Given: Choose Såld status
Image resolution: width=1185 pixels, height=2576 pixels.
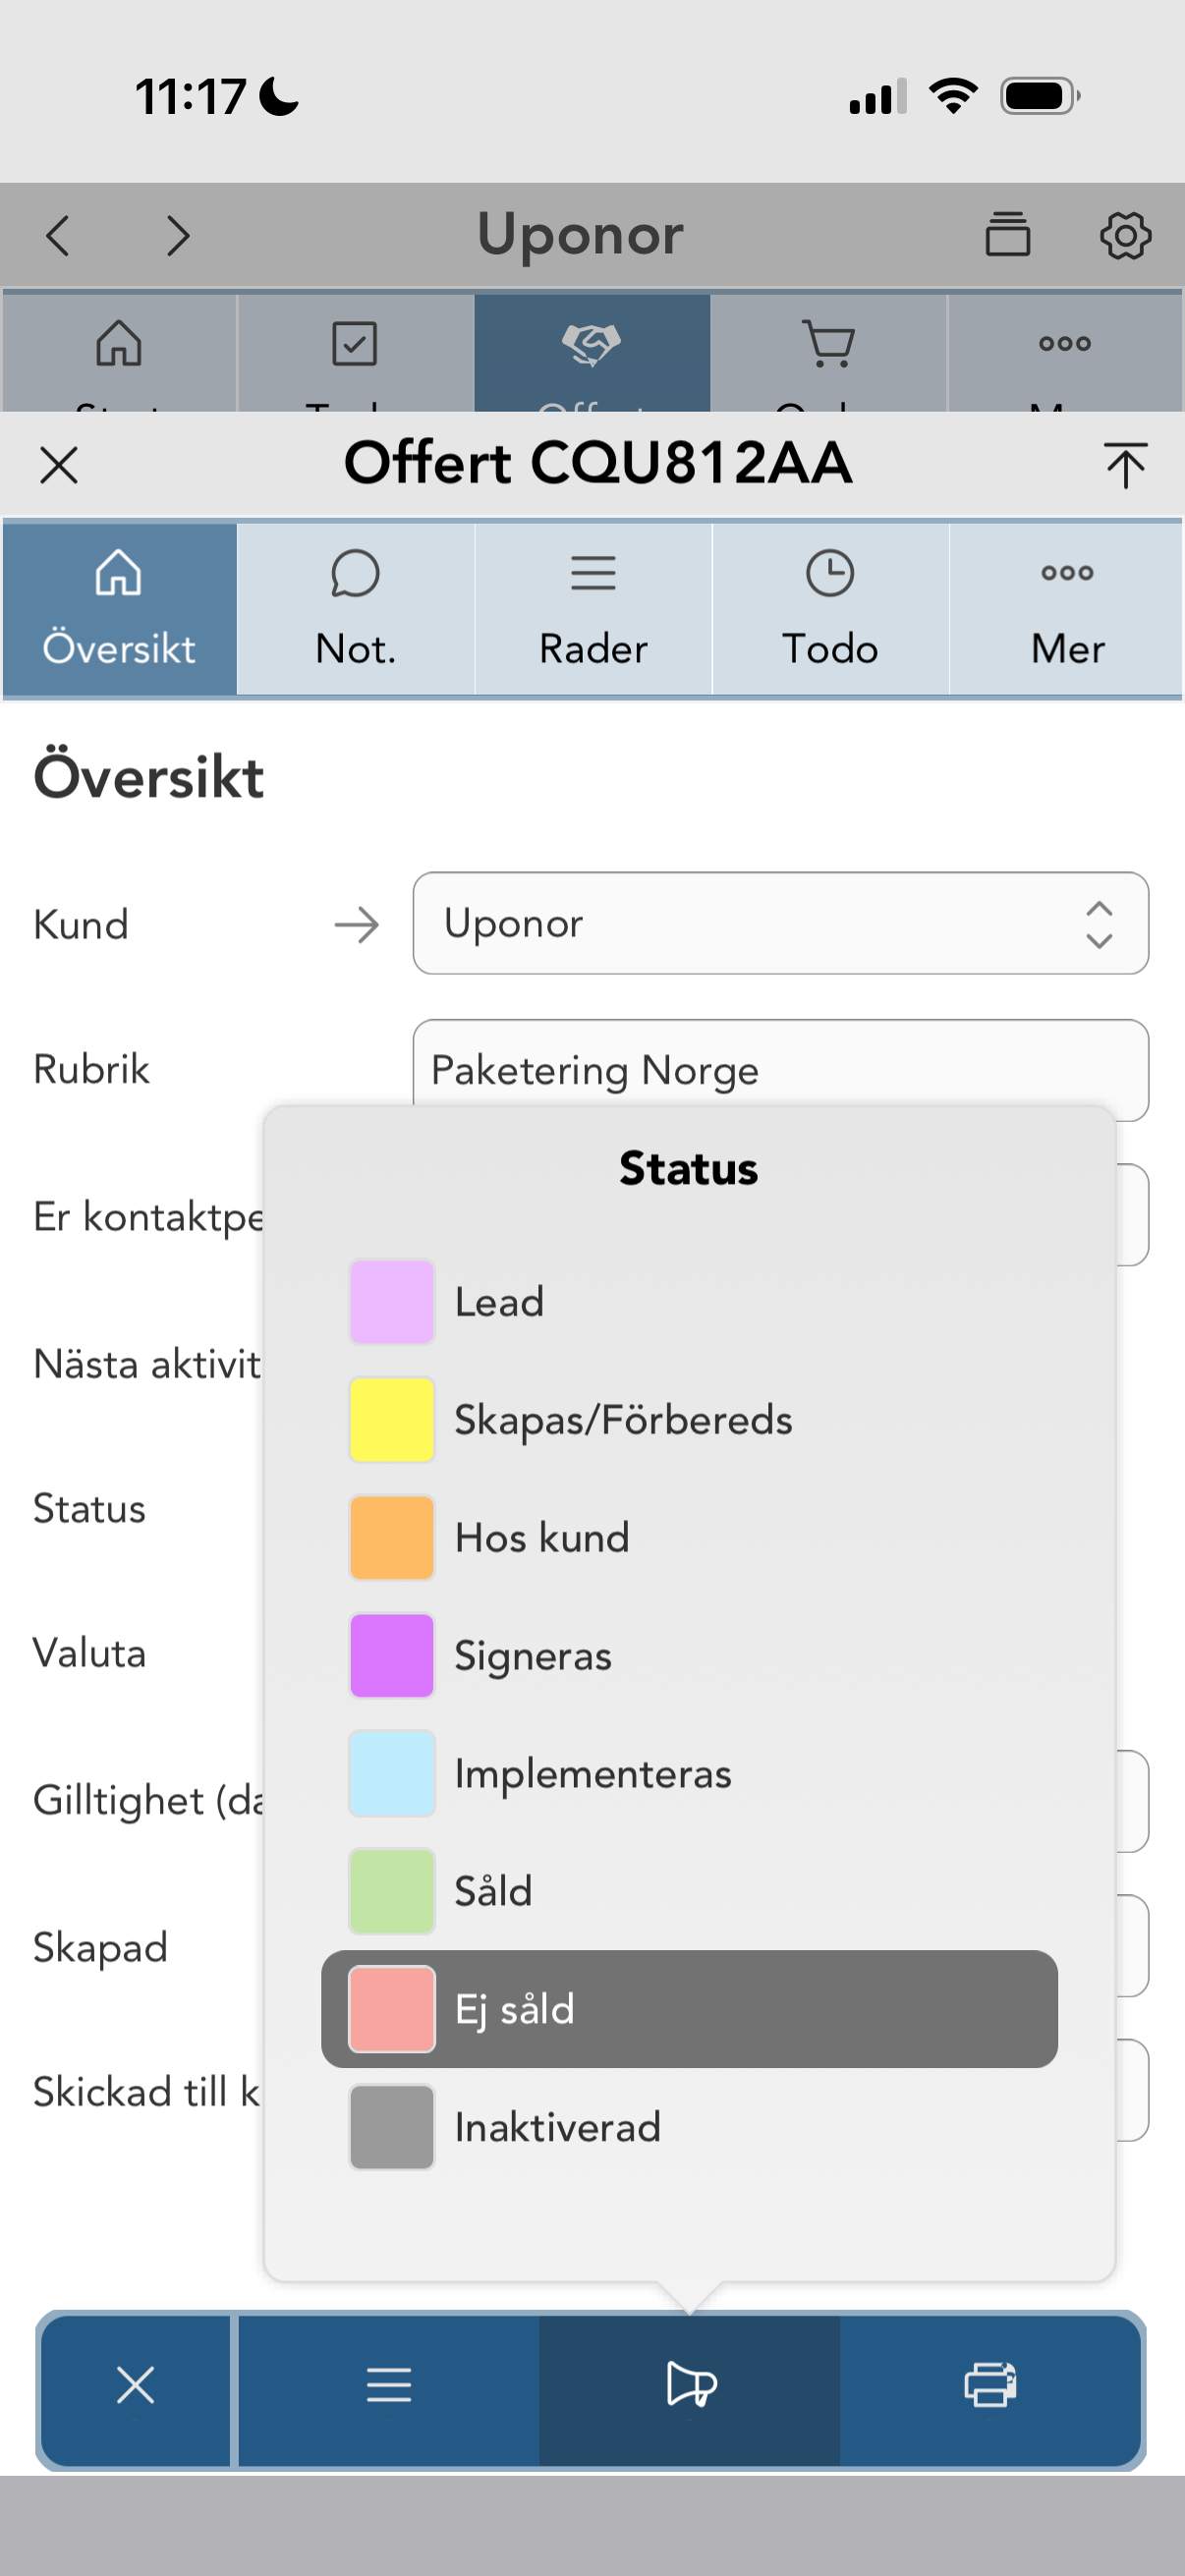Looking at the screenshot, I should click(x=689, y=1892).
